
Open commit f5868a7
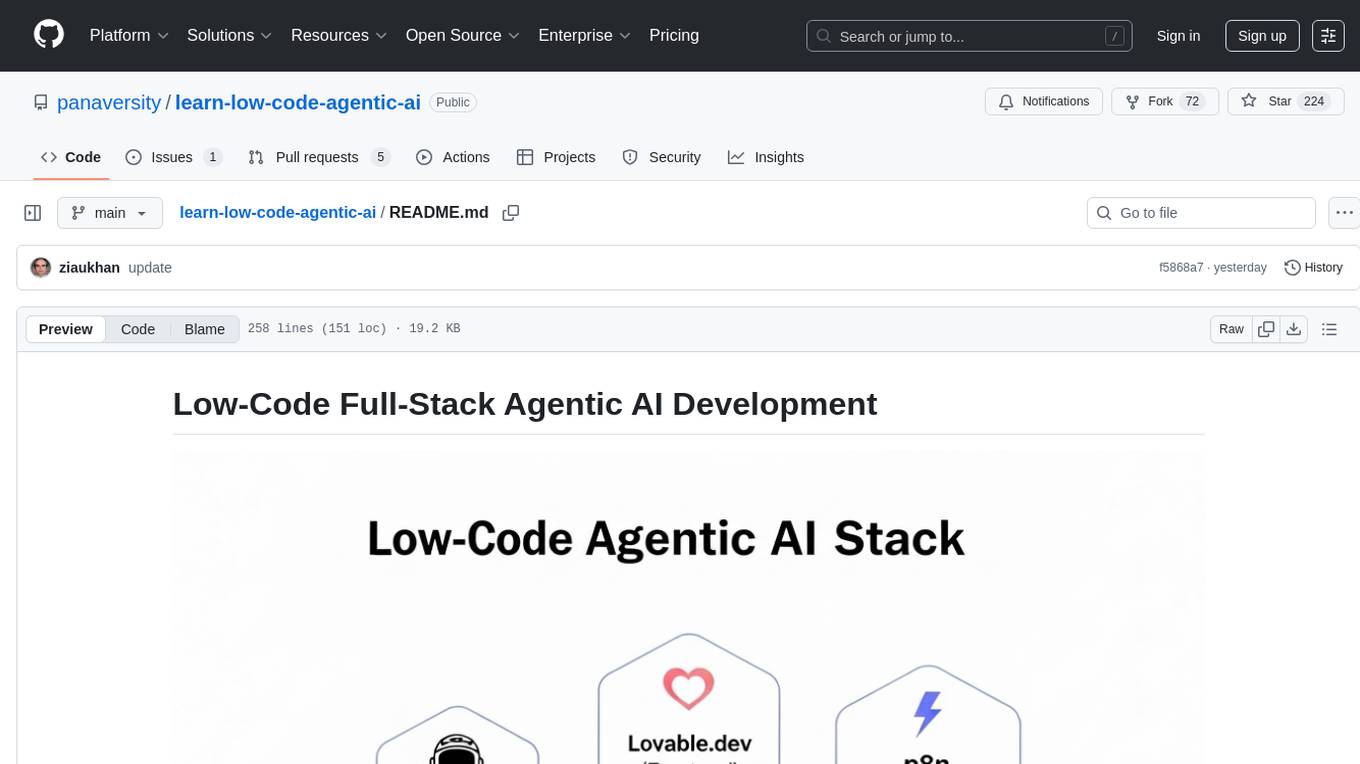(x=1181, y=267)
